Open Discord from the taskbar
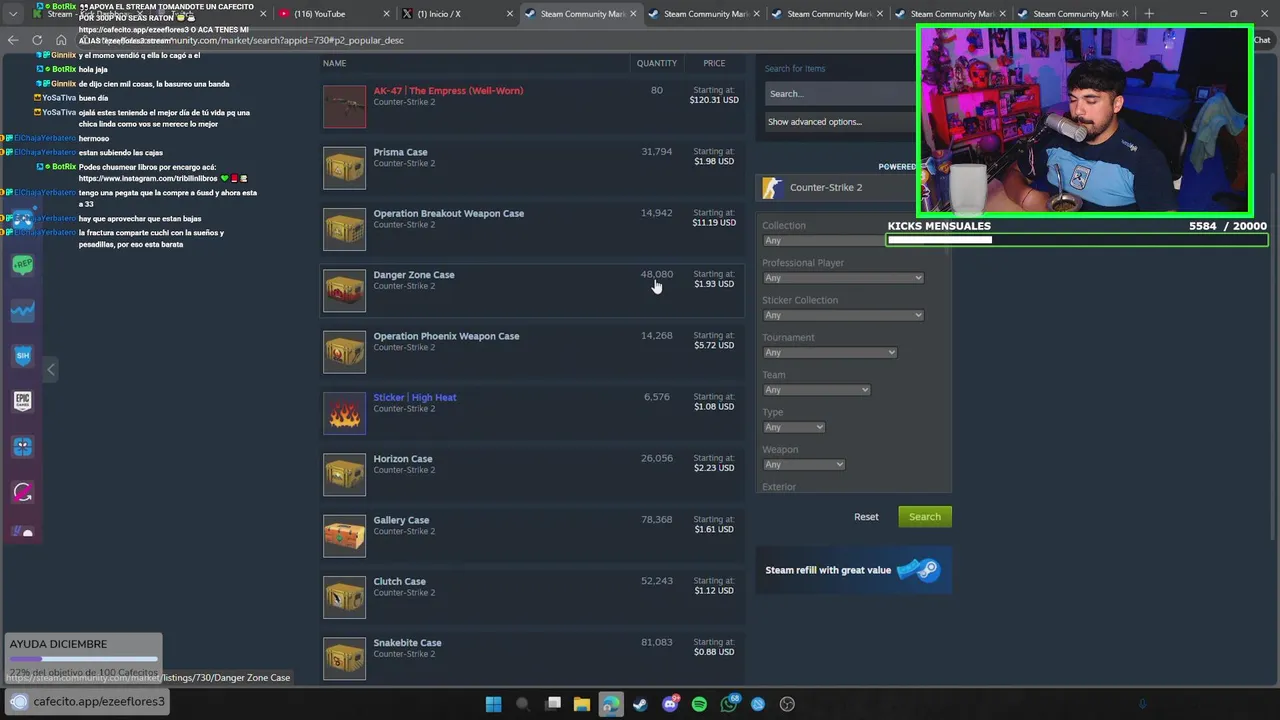The width and height of the screenshot is (1280, 720). click(670, 704)
